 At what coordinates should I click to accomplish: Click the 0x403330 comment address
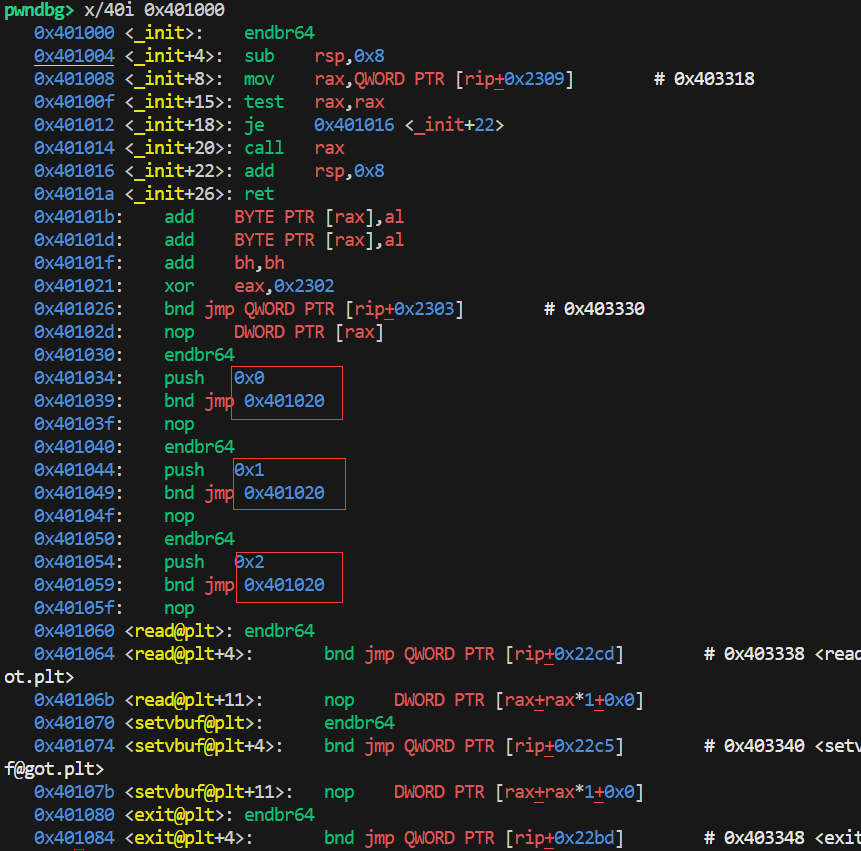(604, 309)
